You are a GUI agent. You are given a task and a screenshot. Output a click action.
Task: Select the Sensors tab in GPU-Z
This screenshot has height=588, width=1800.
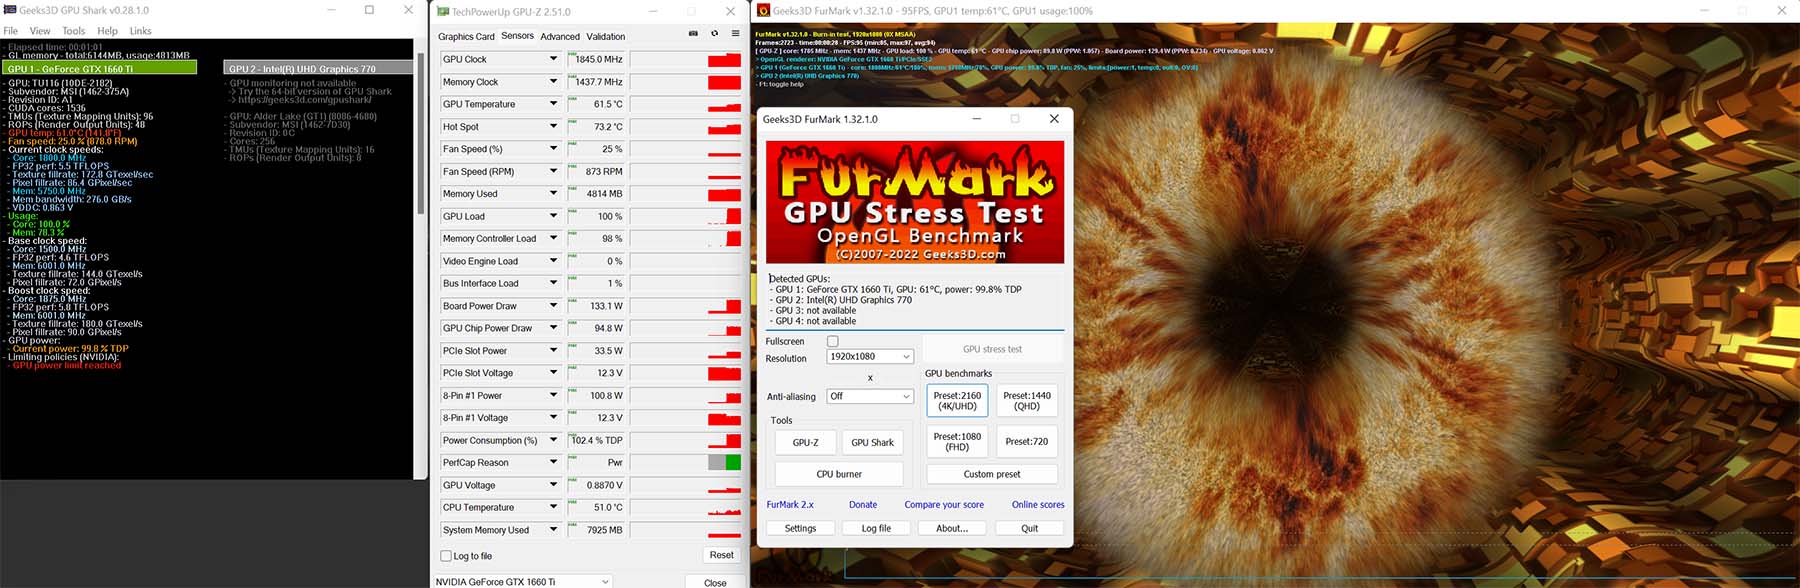[517, 36]
